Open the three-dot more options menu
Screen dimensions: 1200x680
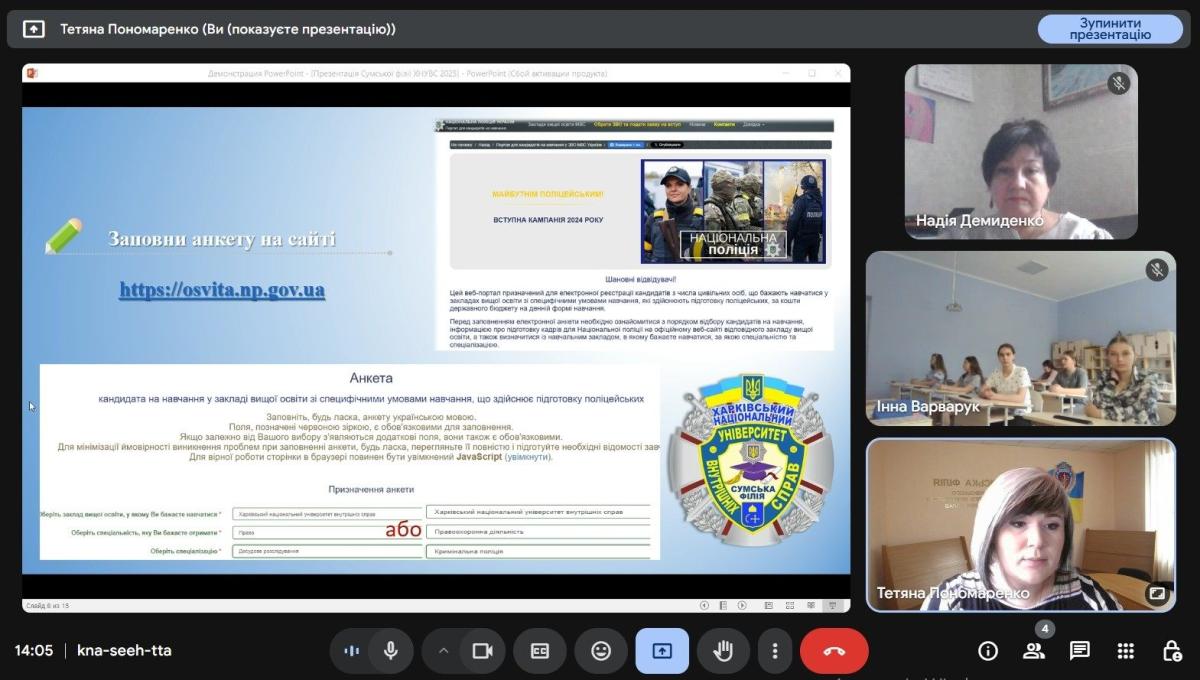tap(774, 651)
